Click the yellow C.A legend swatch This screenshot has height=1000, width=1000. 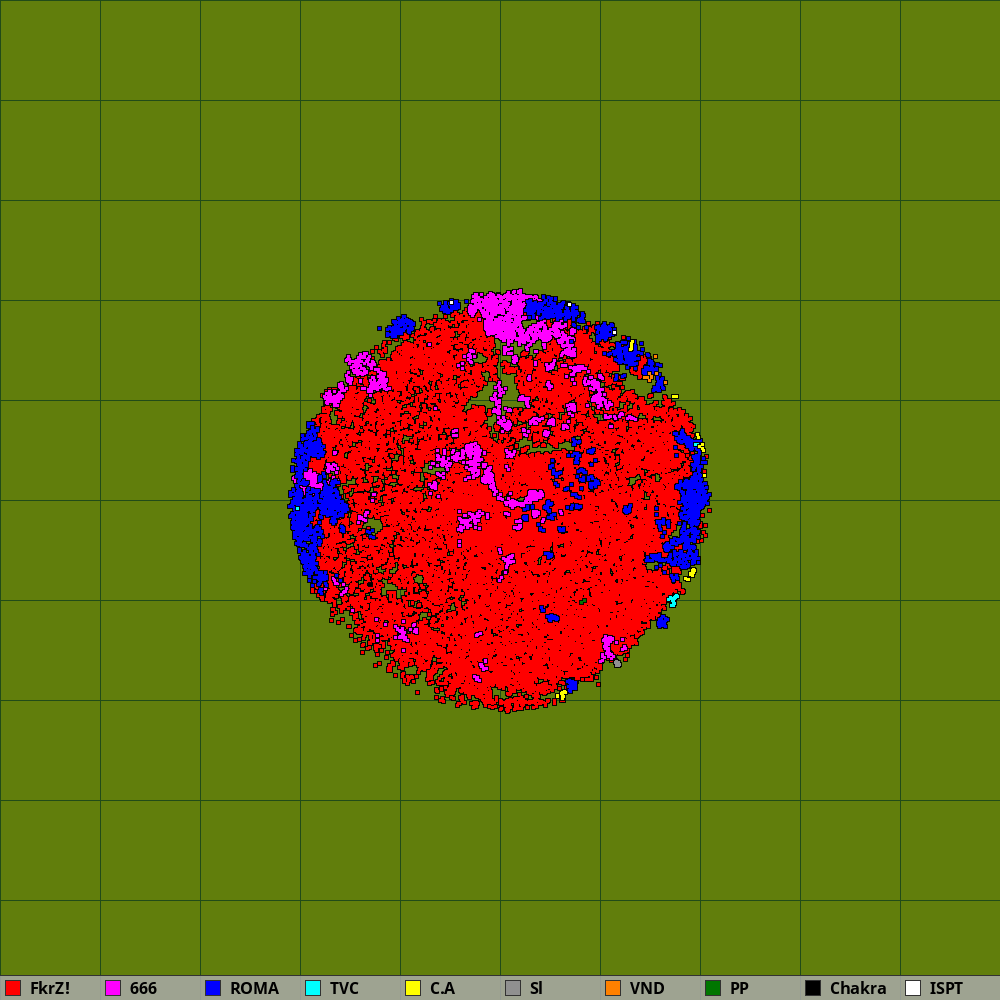(x=413, y=988)
